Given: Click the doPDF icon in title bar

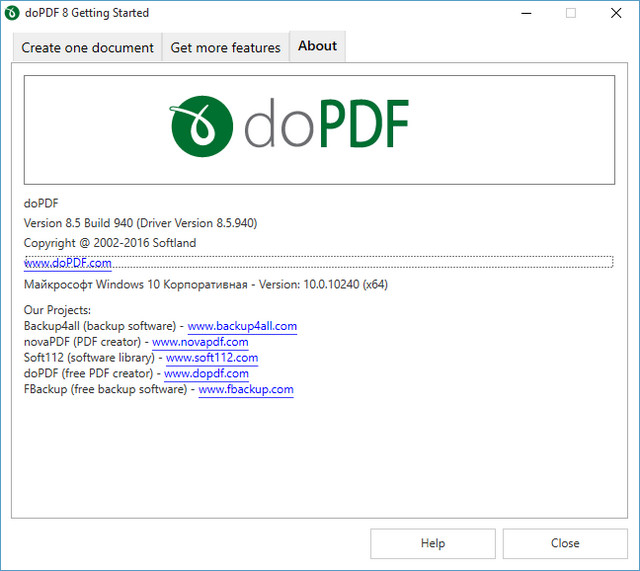Looking at the screenshot, I should (x=13, y=13).
